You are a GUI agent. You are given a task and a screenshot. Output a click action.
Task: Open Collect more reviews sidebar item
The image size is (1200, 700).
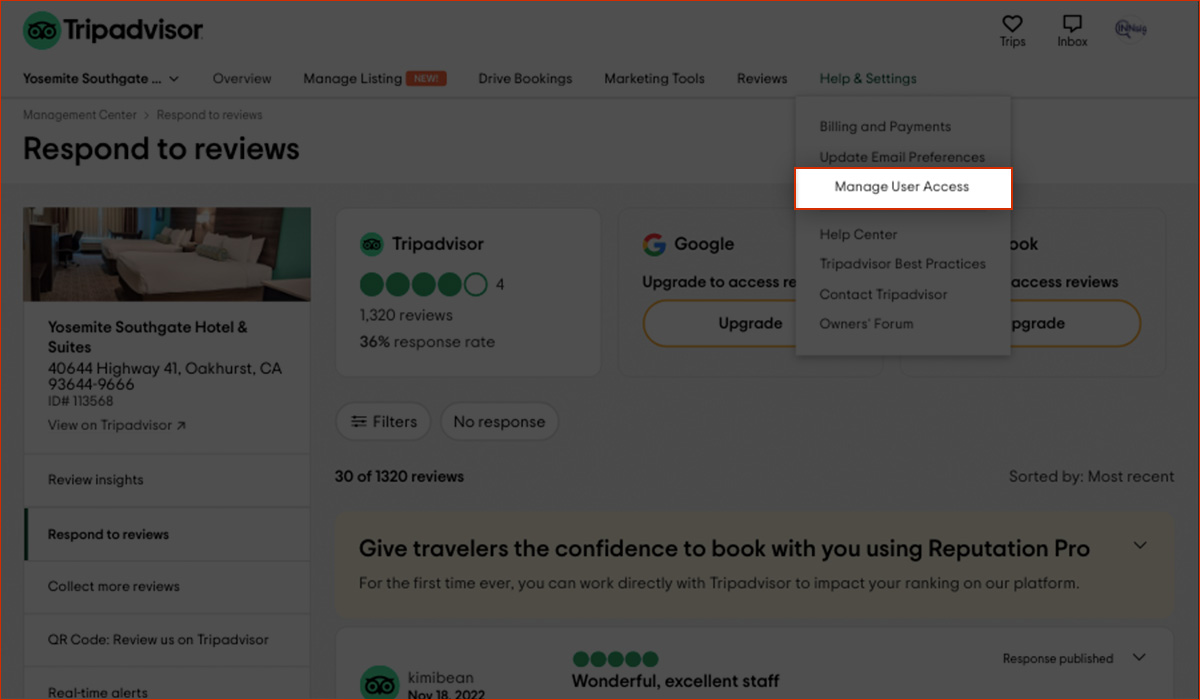coord(167,587)
